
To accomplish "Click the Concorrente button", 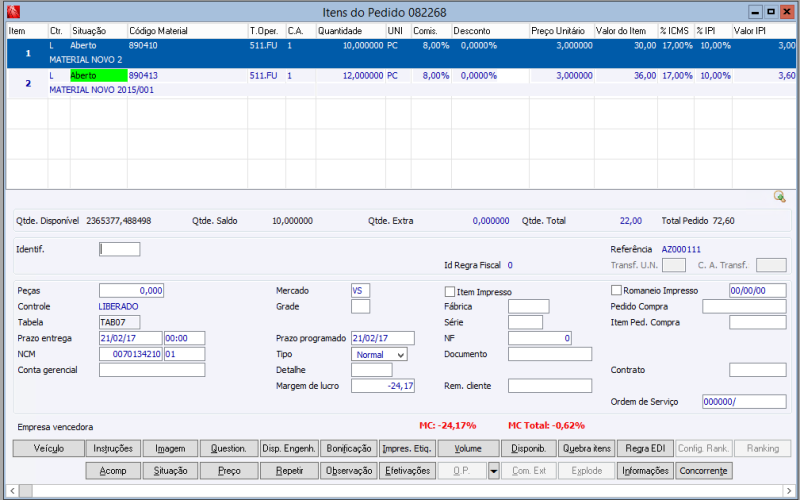I will (705, 470).
